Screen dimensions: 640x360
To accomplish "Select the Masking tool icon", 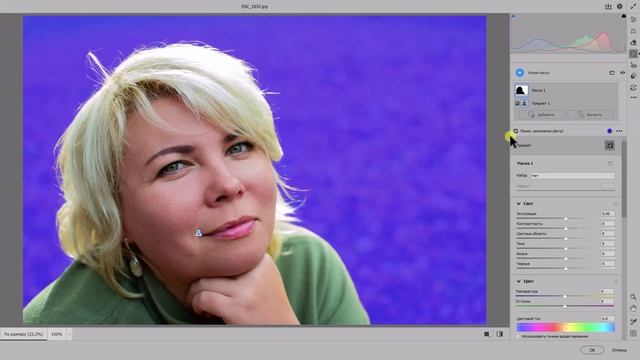I will tap(633, 53).
